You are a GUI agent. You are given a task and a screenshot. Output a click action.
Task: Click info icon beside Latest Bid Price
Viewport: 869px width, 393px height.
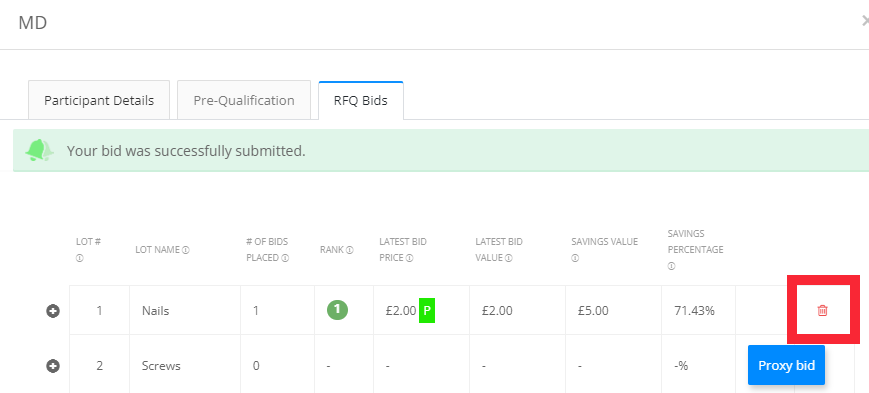(409, 258)
